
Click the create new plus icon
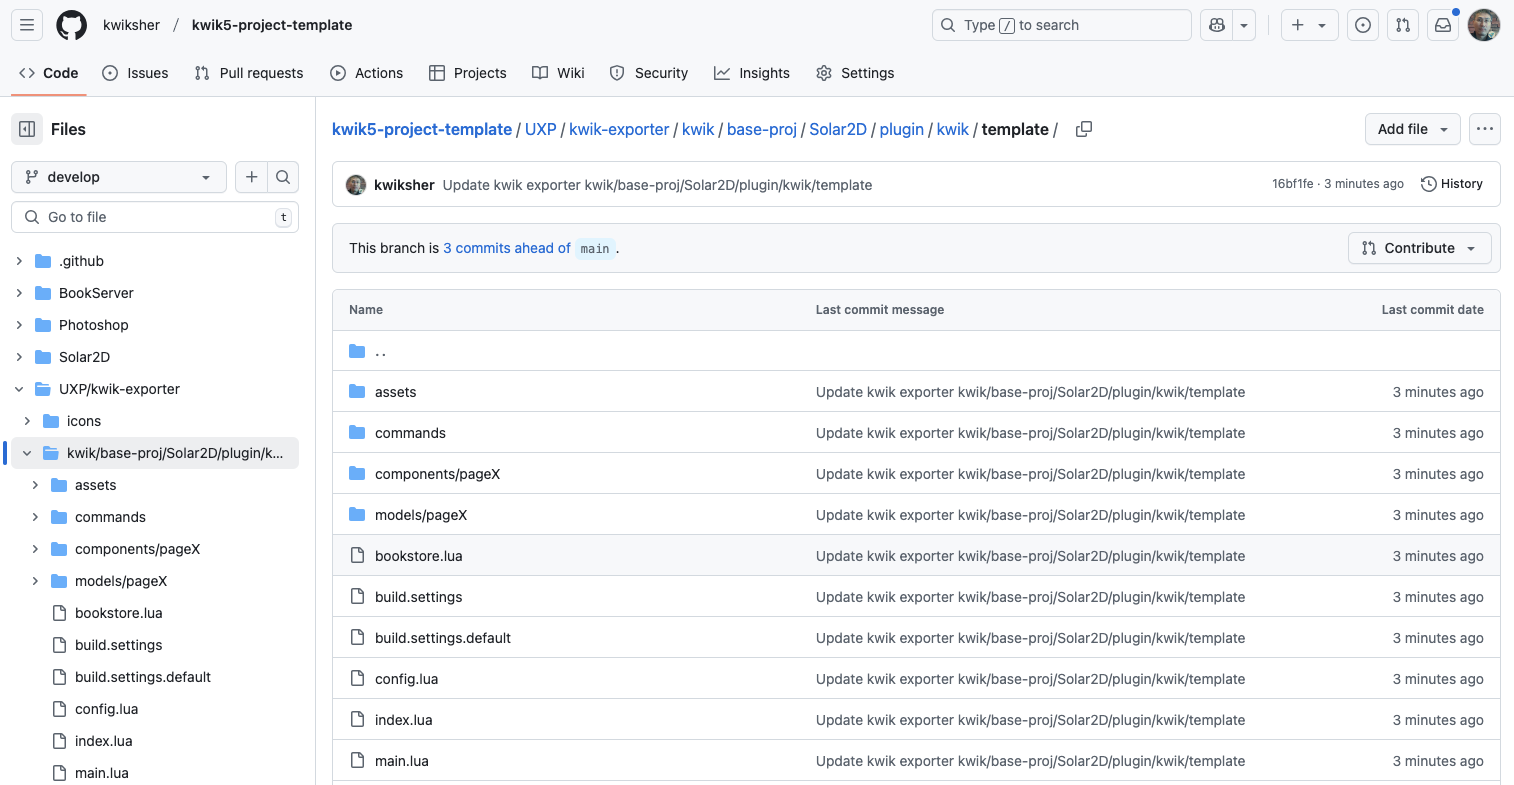click(x=1297, y=25)
